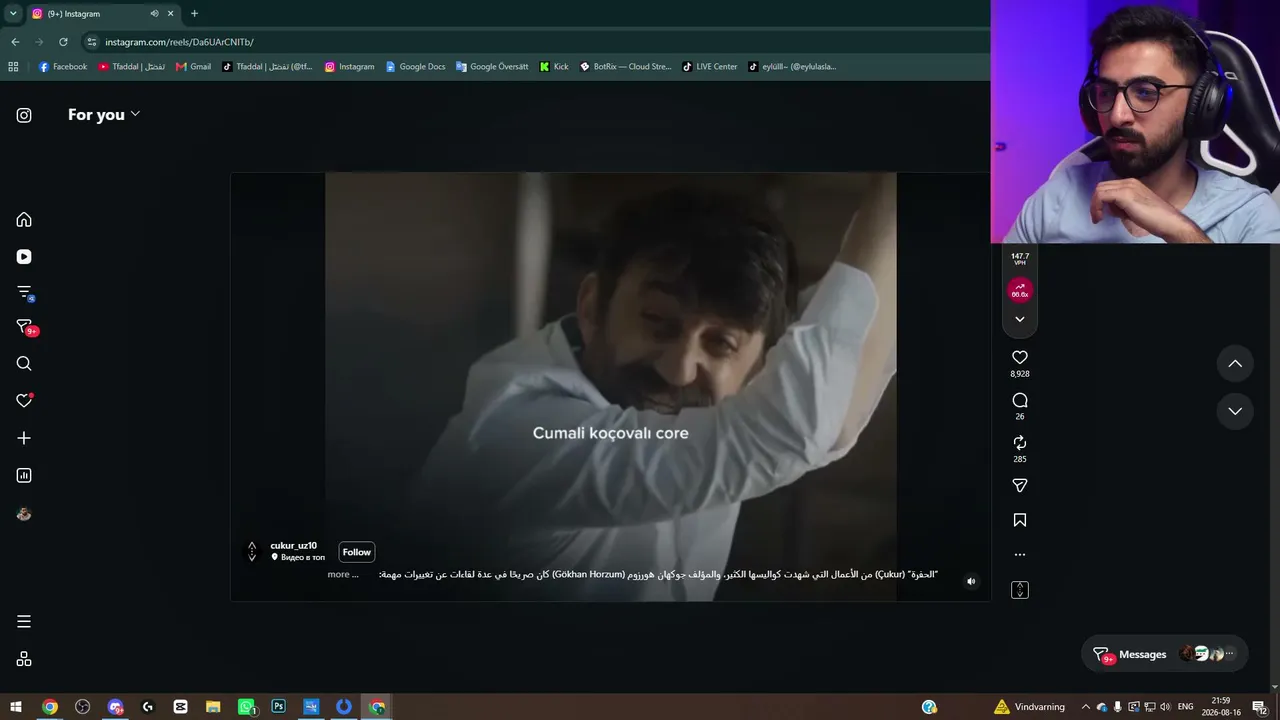1280x720 pixels.
Task: Open the Vindvarning weather alert
Action: coord(1029,707)
